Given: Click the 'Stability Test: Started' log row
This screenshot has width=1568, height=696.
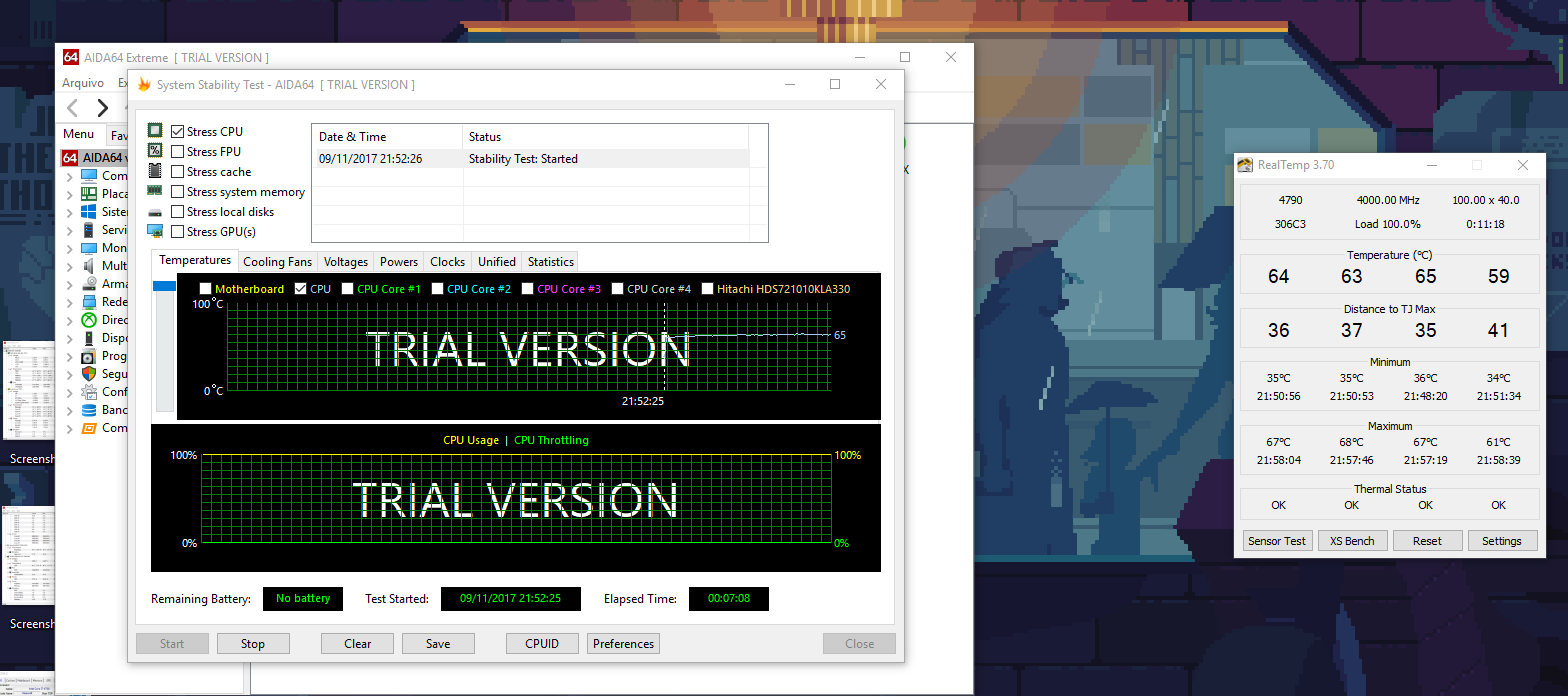Looking at the screenshot, I should tap(531, 158).
